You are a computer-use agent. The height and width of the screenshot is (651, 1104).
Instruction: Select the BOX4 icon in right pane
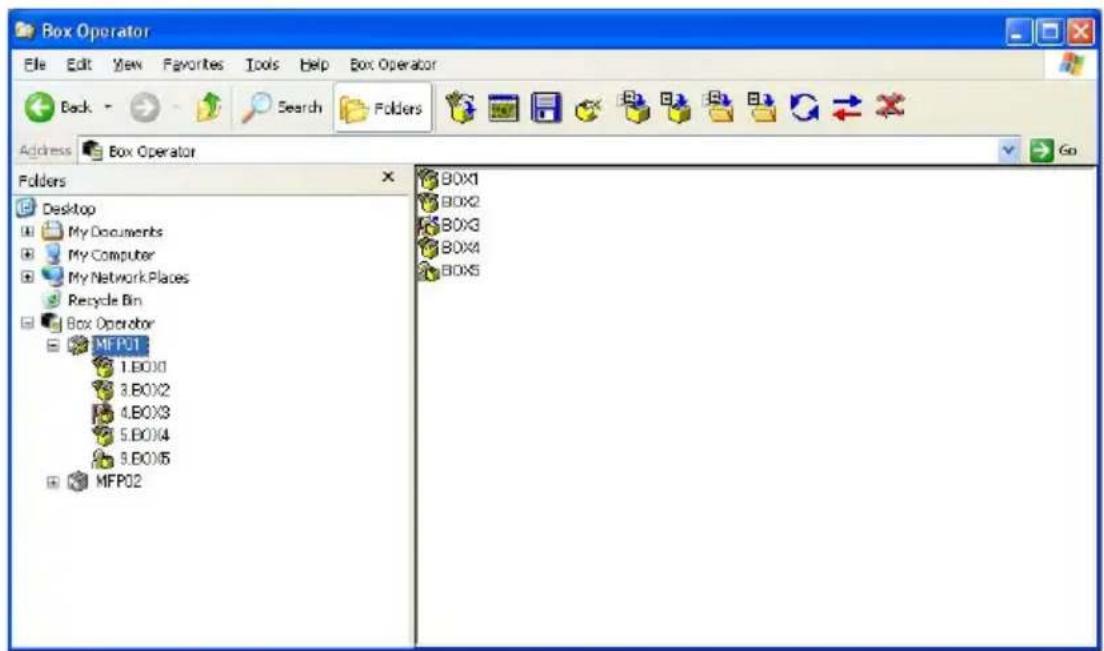click(427, 248)
